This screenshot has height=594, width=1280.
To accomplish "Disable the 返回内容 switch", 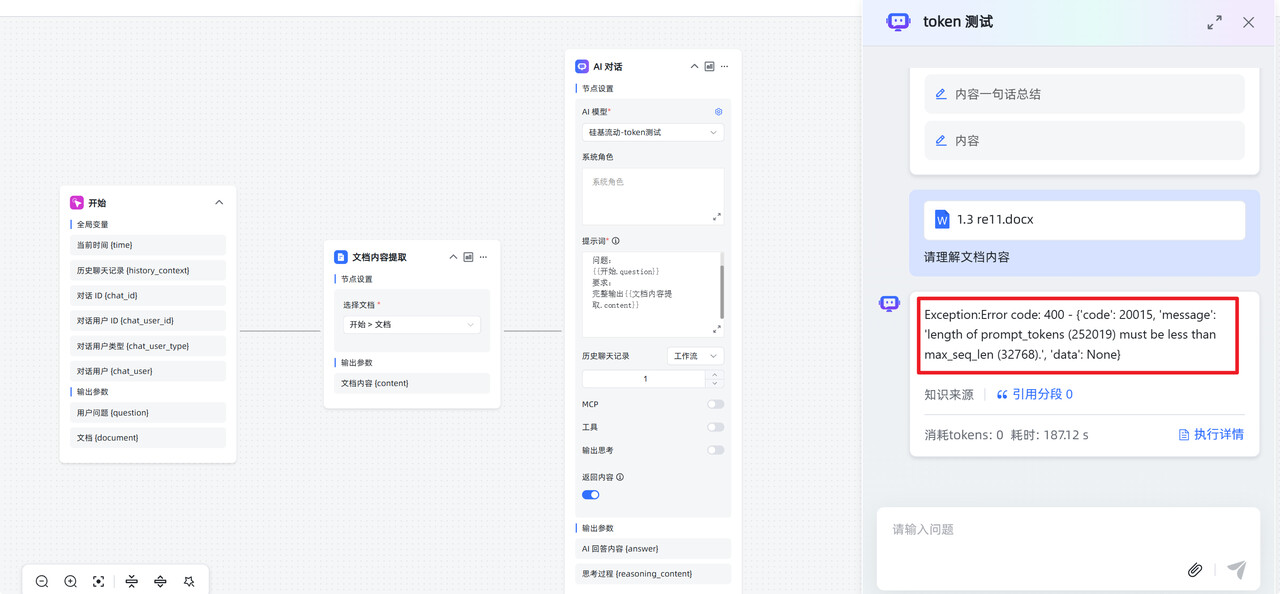I will tap(591, 495).
